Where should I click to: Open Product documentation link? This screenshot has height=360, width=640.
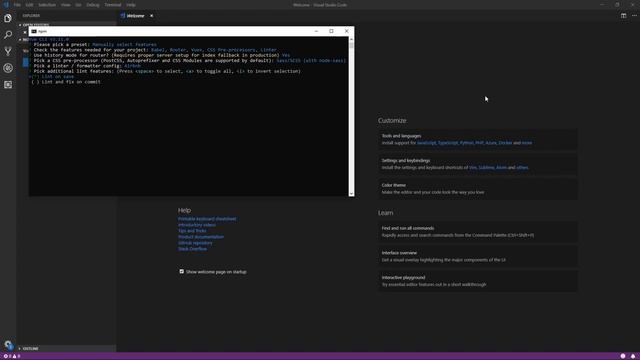pos(201,237)
